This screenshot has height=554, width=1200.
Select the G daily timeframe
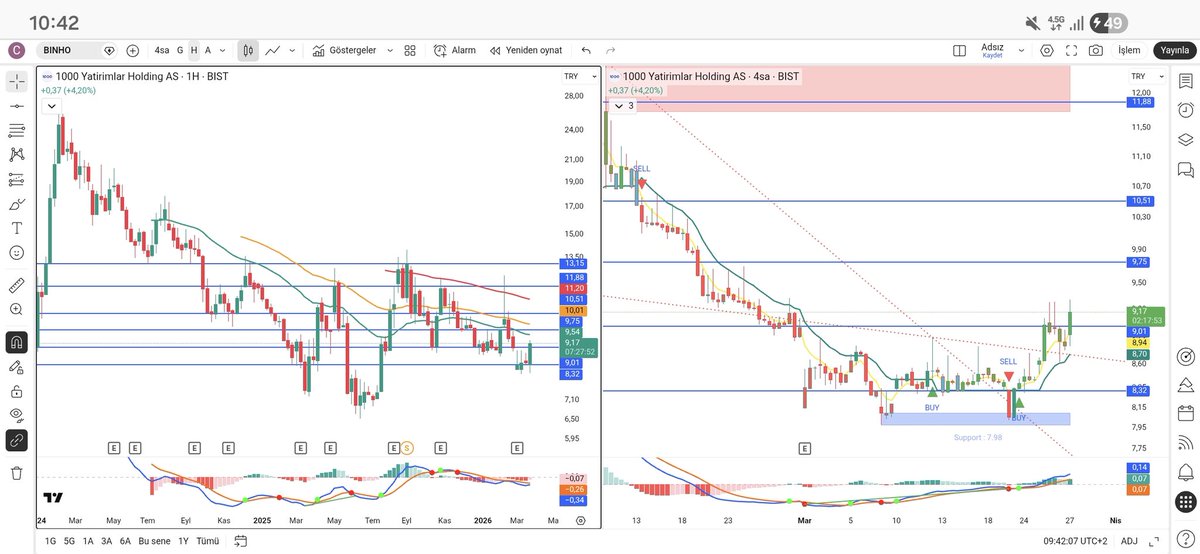(x=180, y=50)
